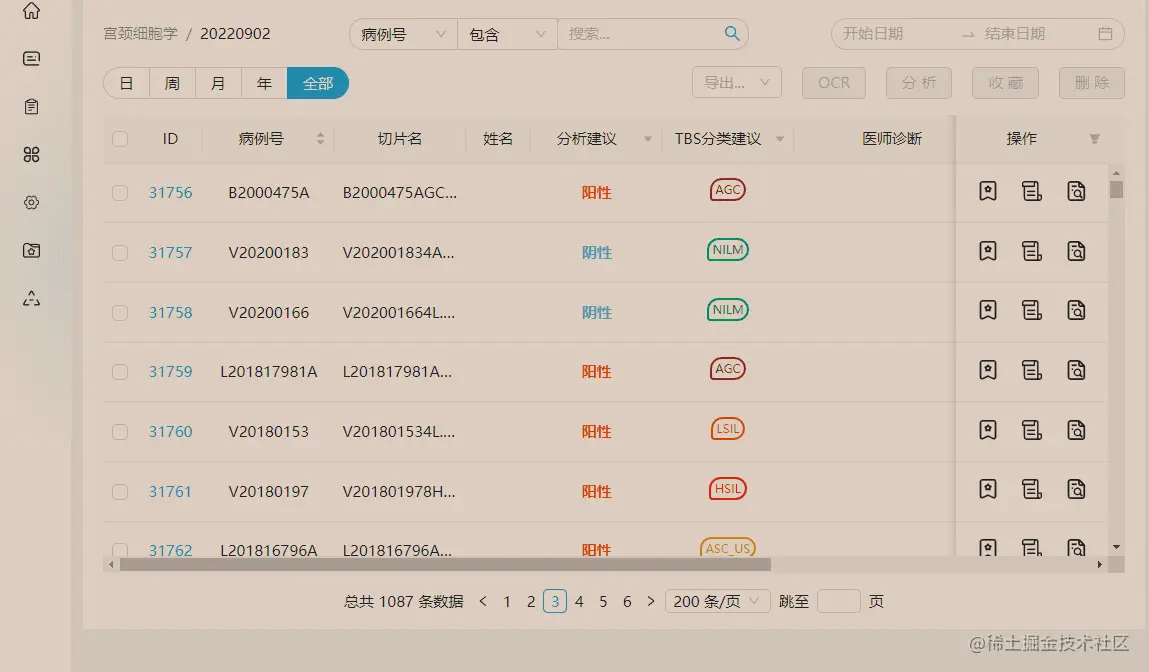Open document preview icon for case 31758

(1076, 310)
